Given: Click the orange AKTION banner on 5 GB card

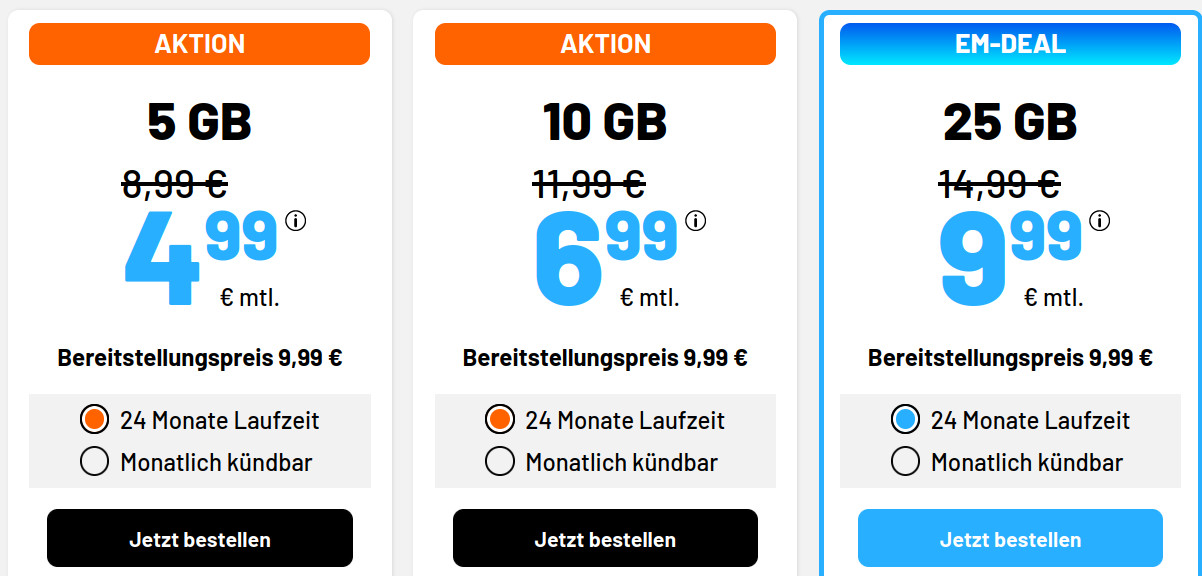Looking at the screenshot, I should (x=199, y=43).
